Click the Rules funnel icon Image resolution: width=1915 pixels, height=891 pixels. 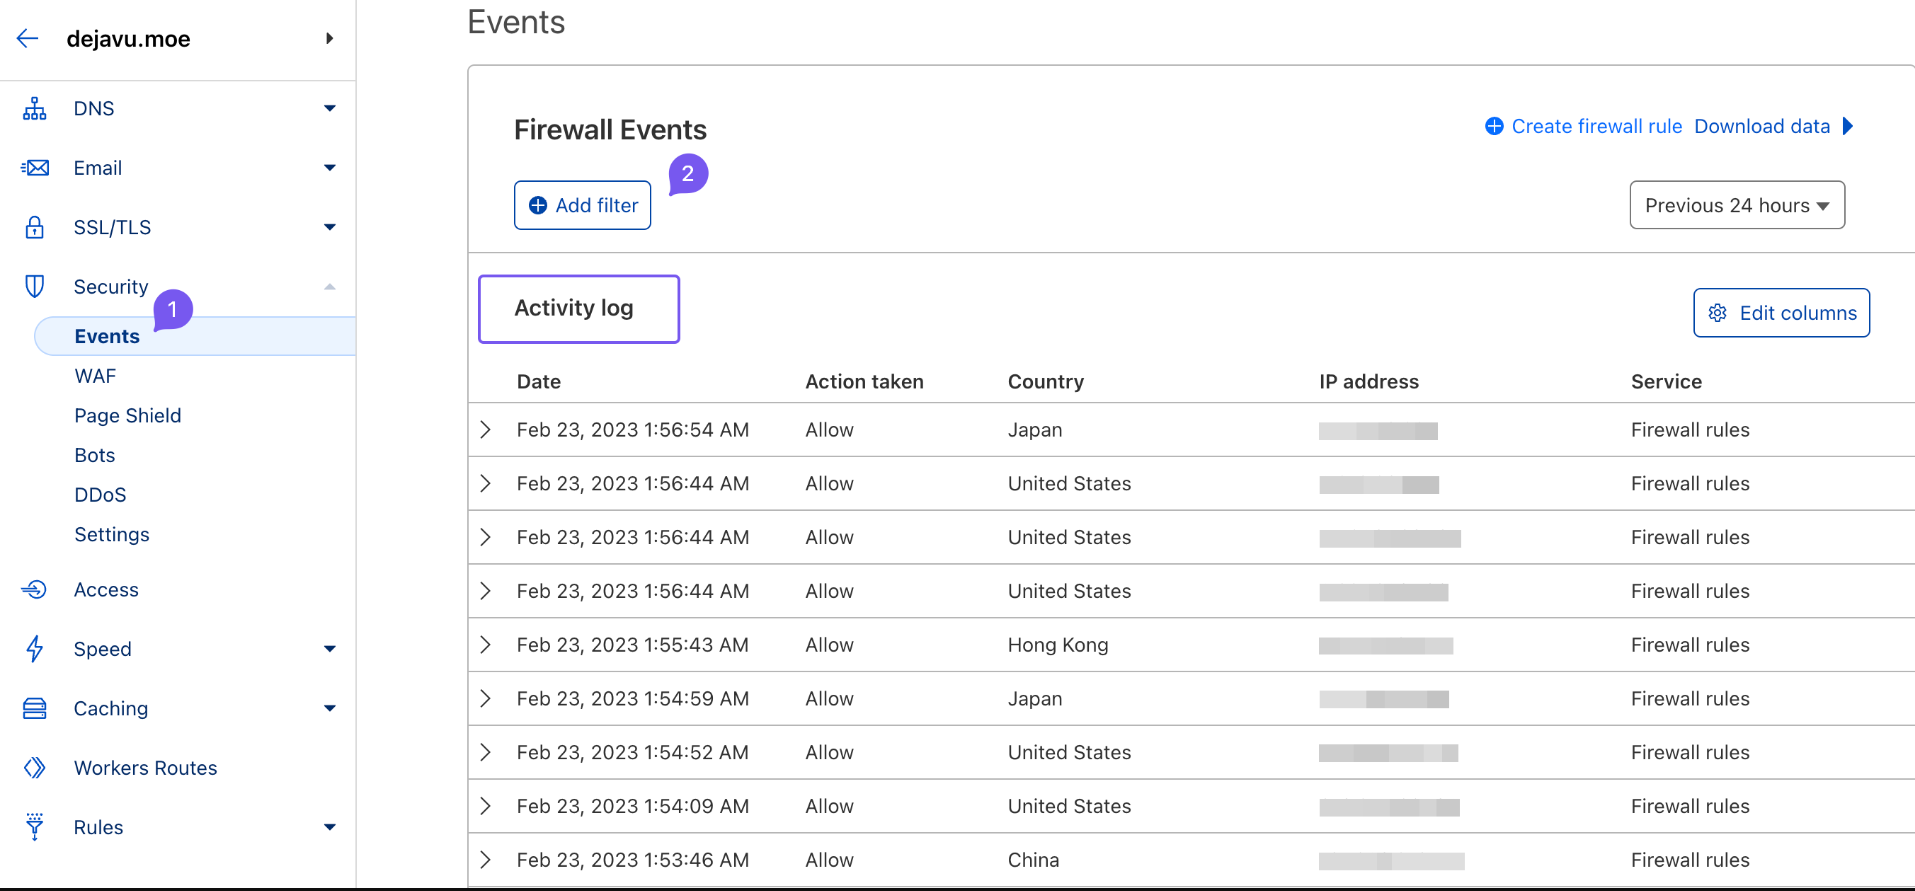[x=35, y=827]
